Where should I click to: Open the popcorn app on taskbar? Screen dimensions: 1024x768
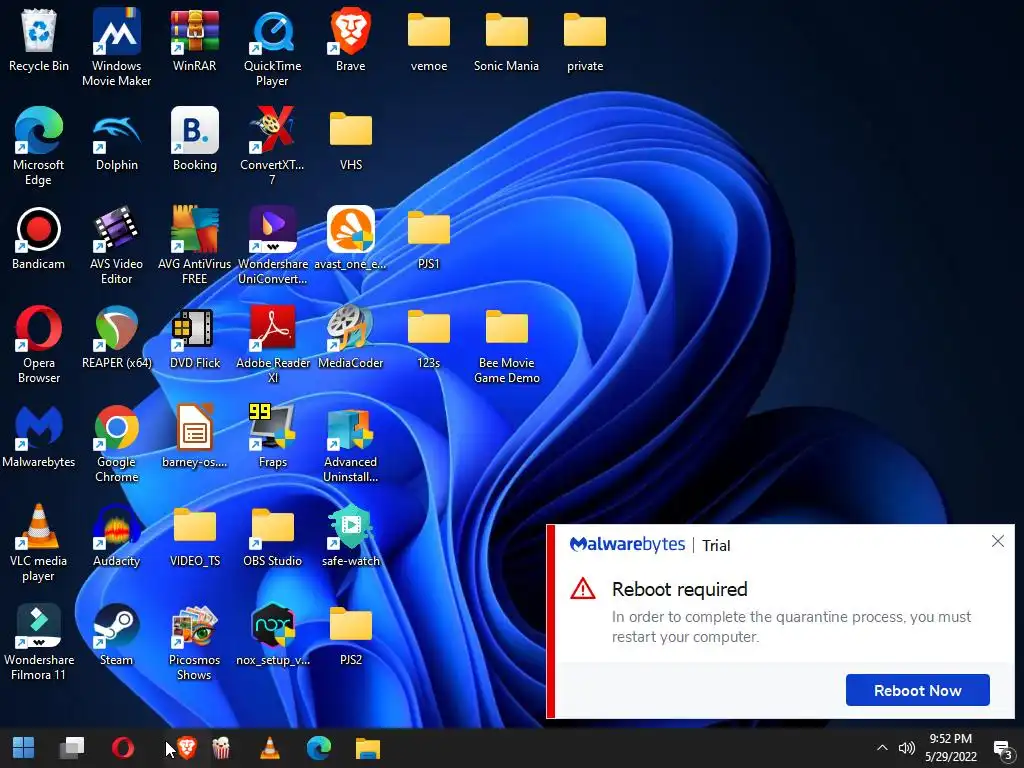[x=221, y=748]
